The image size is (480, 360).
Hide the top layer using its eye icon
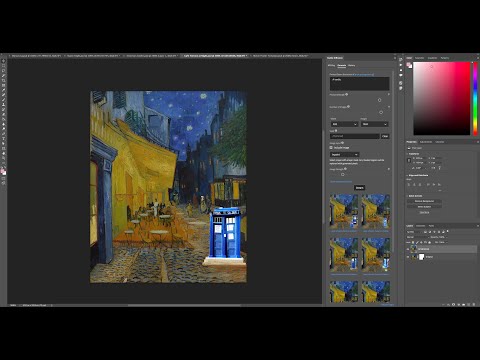click(x=408, y=249)
